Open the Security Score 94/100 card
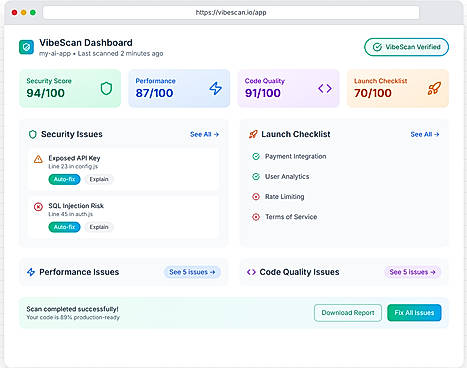This screenshot has width=467, height=368. click(x=70, y=88)
